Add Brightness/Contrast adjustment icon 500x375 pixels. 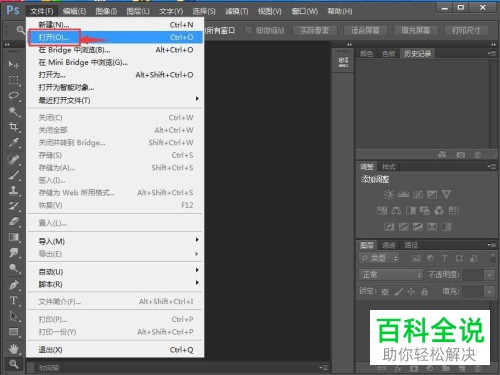tap(389, 194)
